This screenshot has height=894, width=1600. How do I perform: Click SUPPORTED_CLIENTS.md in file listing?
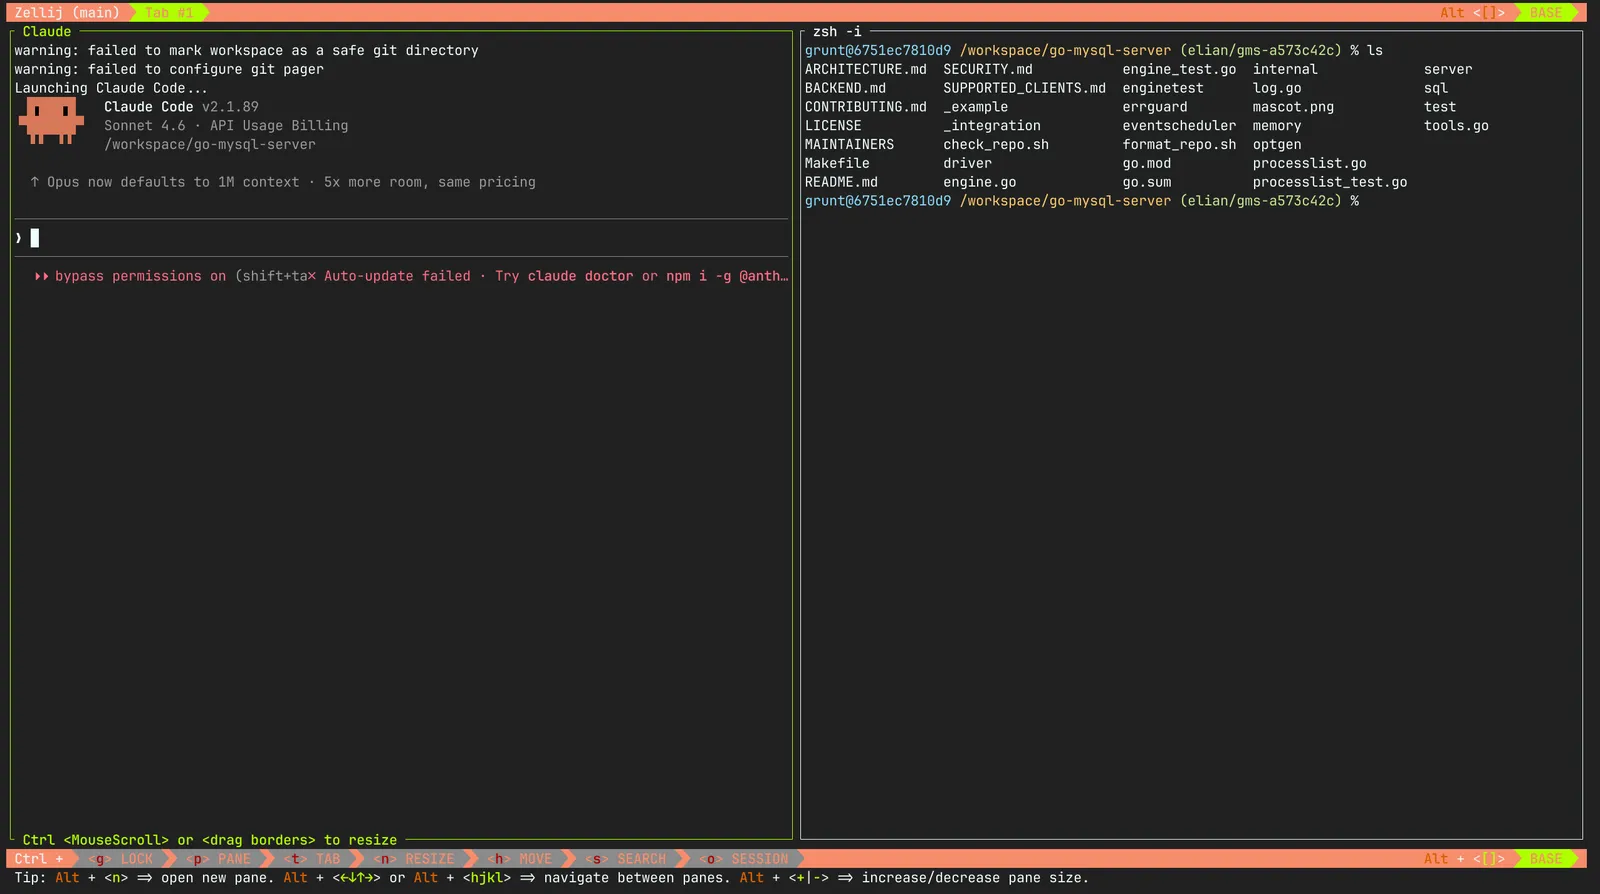tap(1025, 88)
